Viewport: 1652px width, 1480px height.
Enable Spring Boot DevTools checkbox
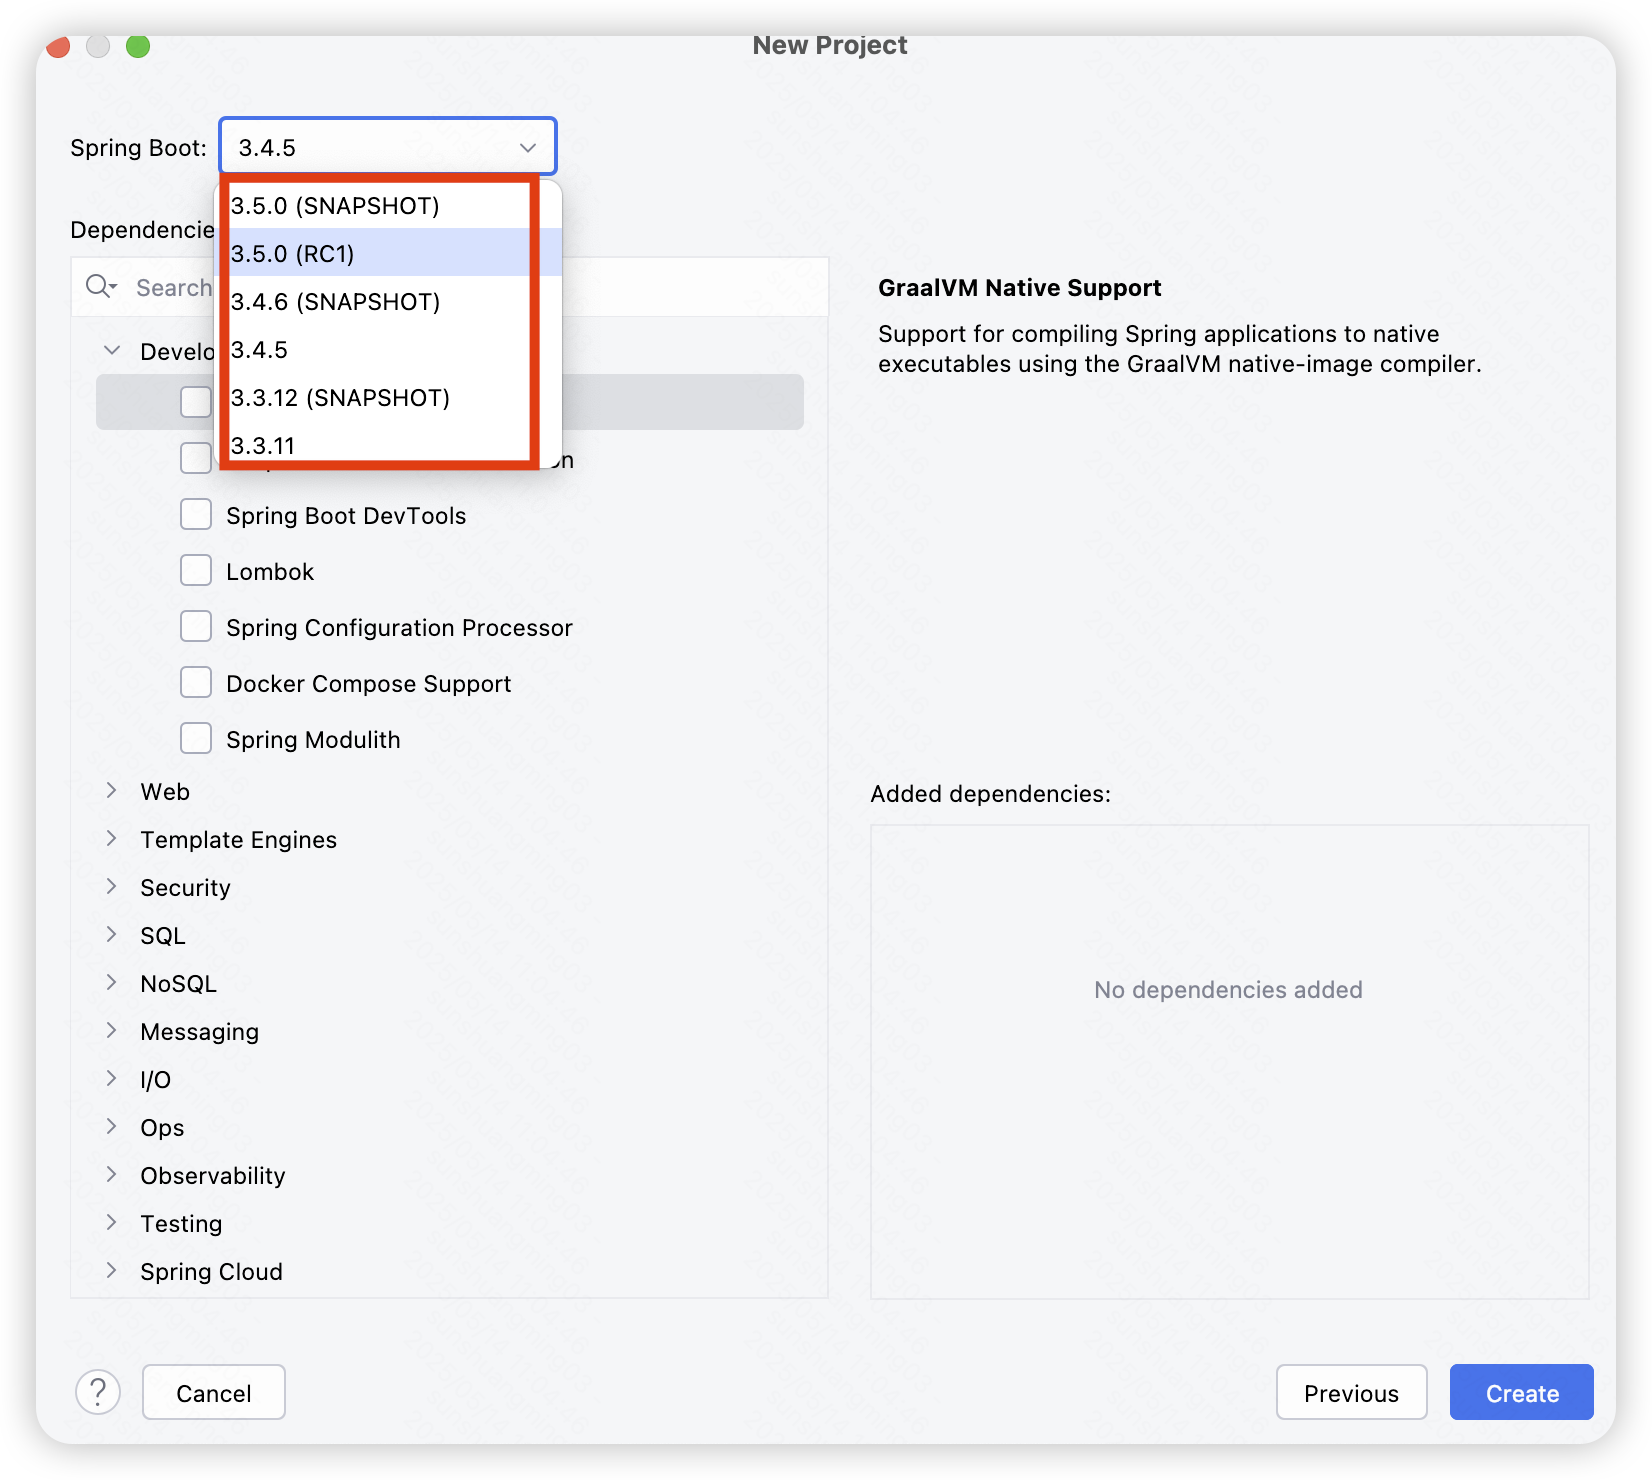196,515
